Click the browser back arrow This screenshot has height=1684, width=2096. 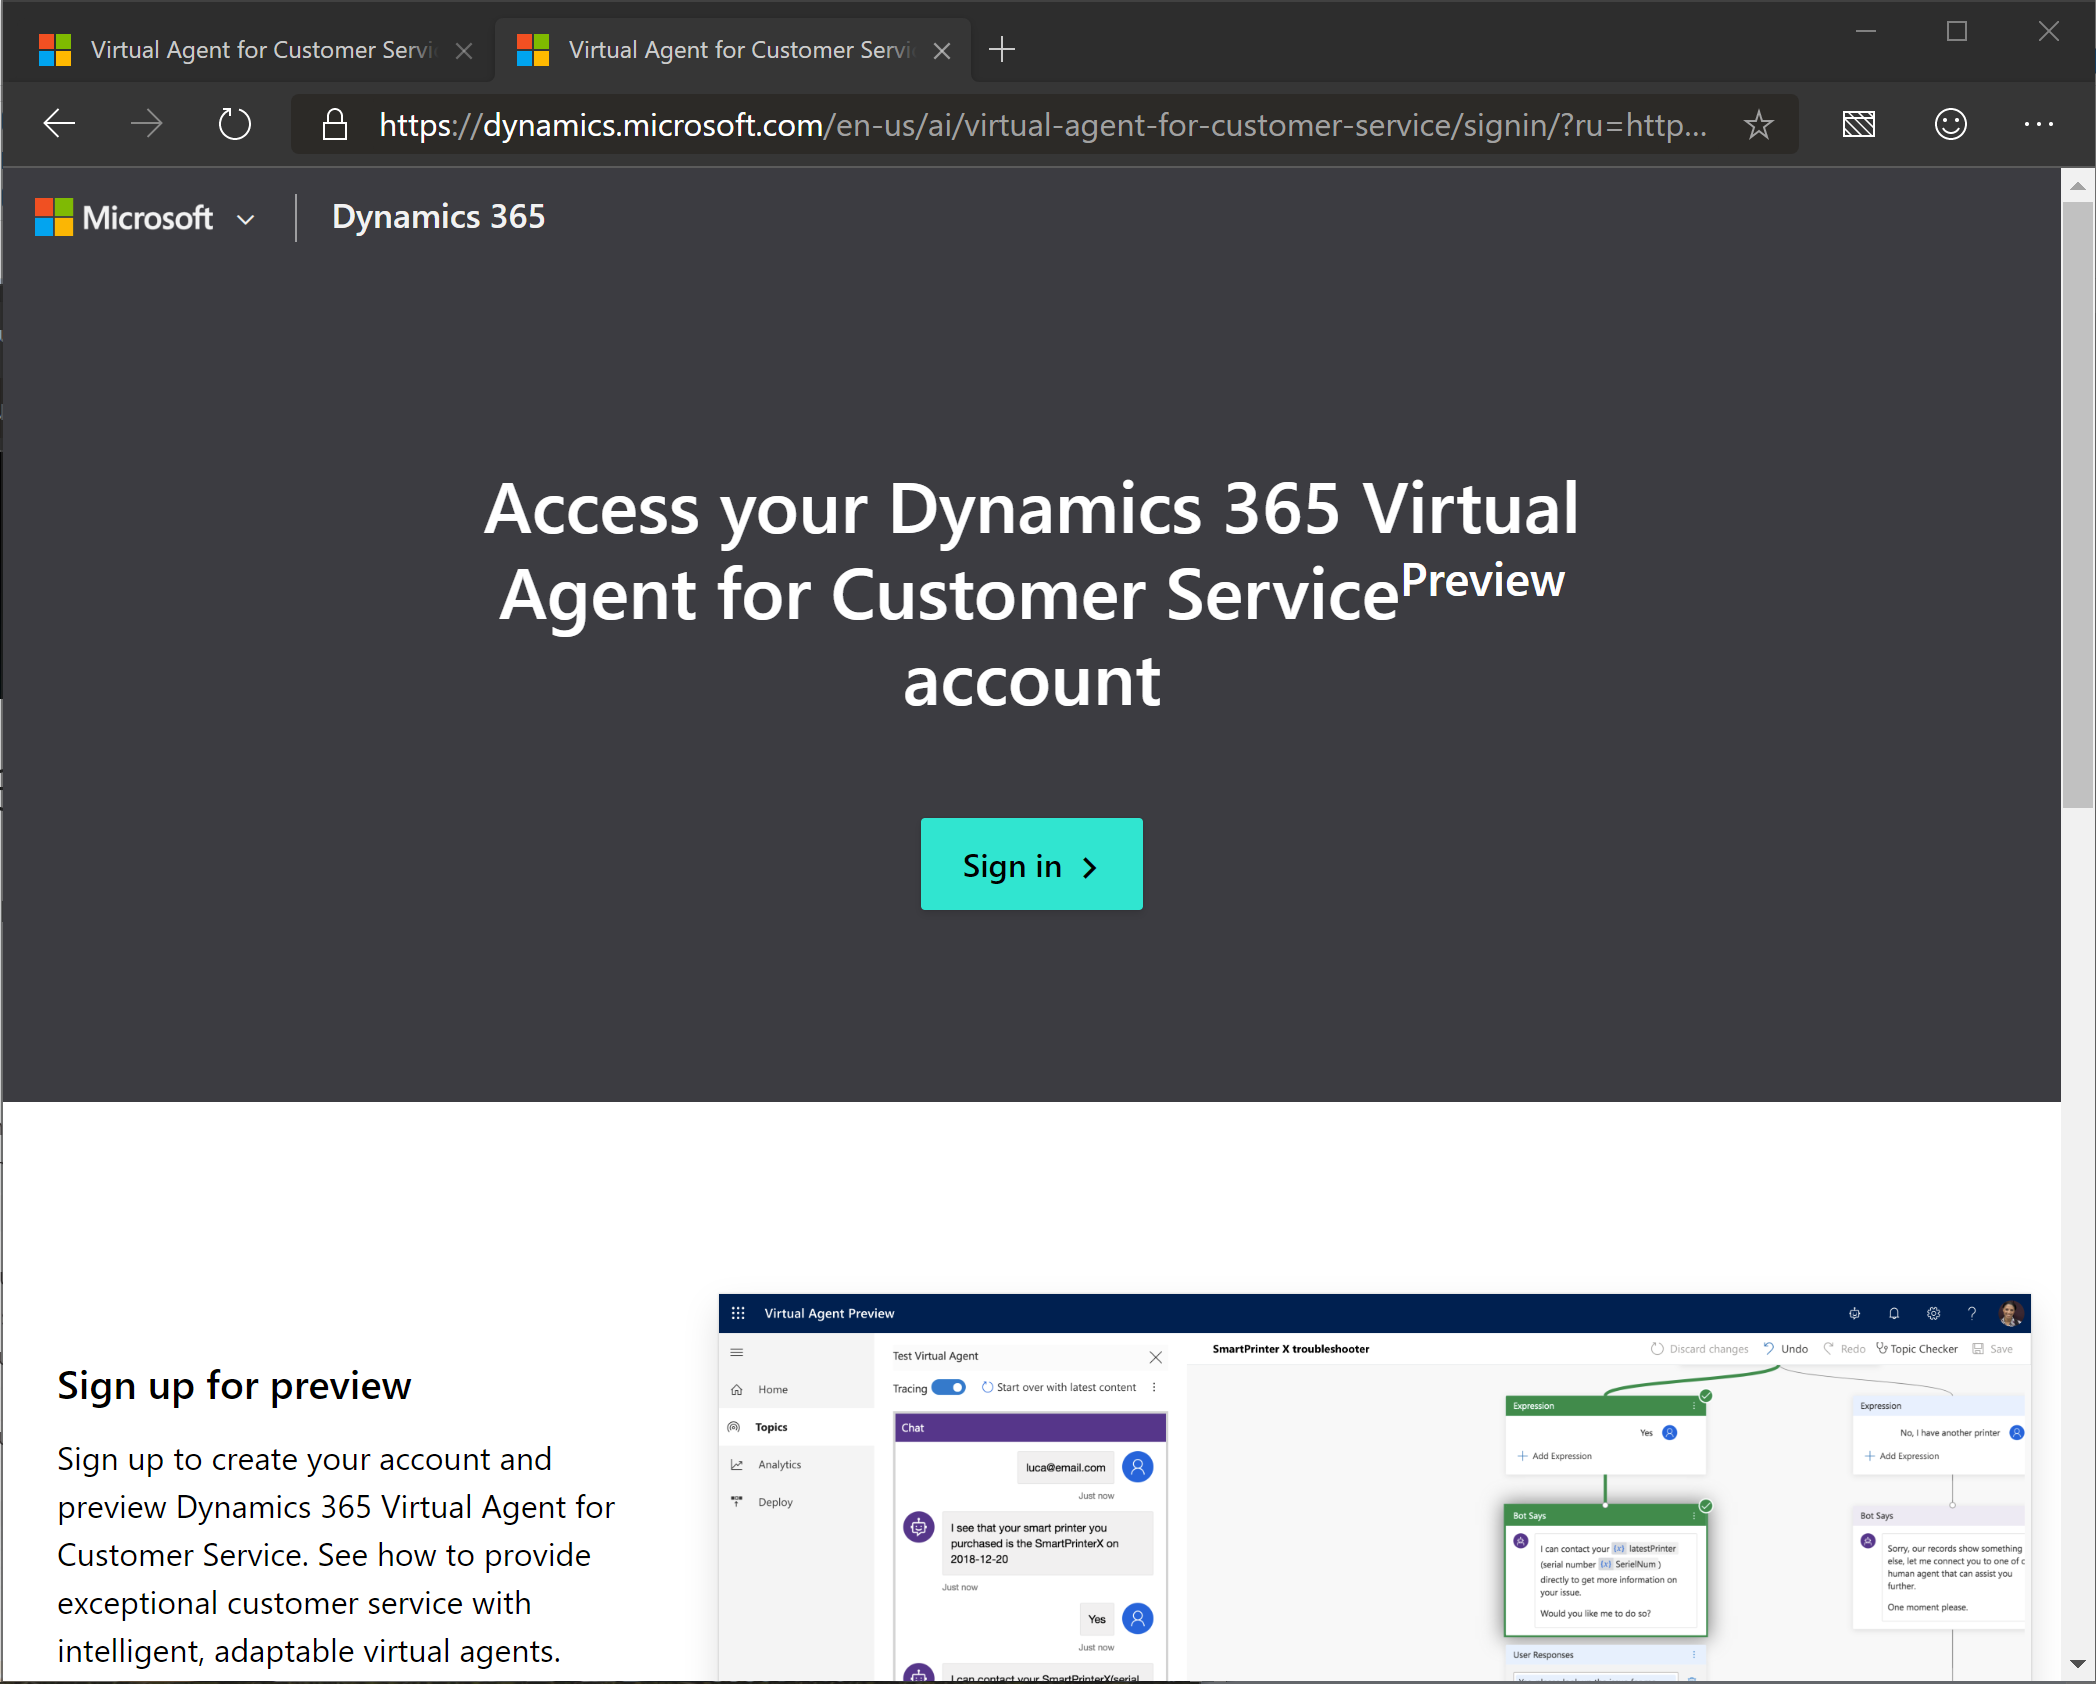pyautogui.click(x=60, y=124)
